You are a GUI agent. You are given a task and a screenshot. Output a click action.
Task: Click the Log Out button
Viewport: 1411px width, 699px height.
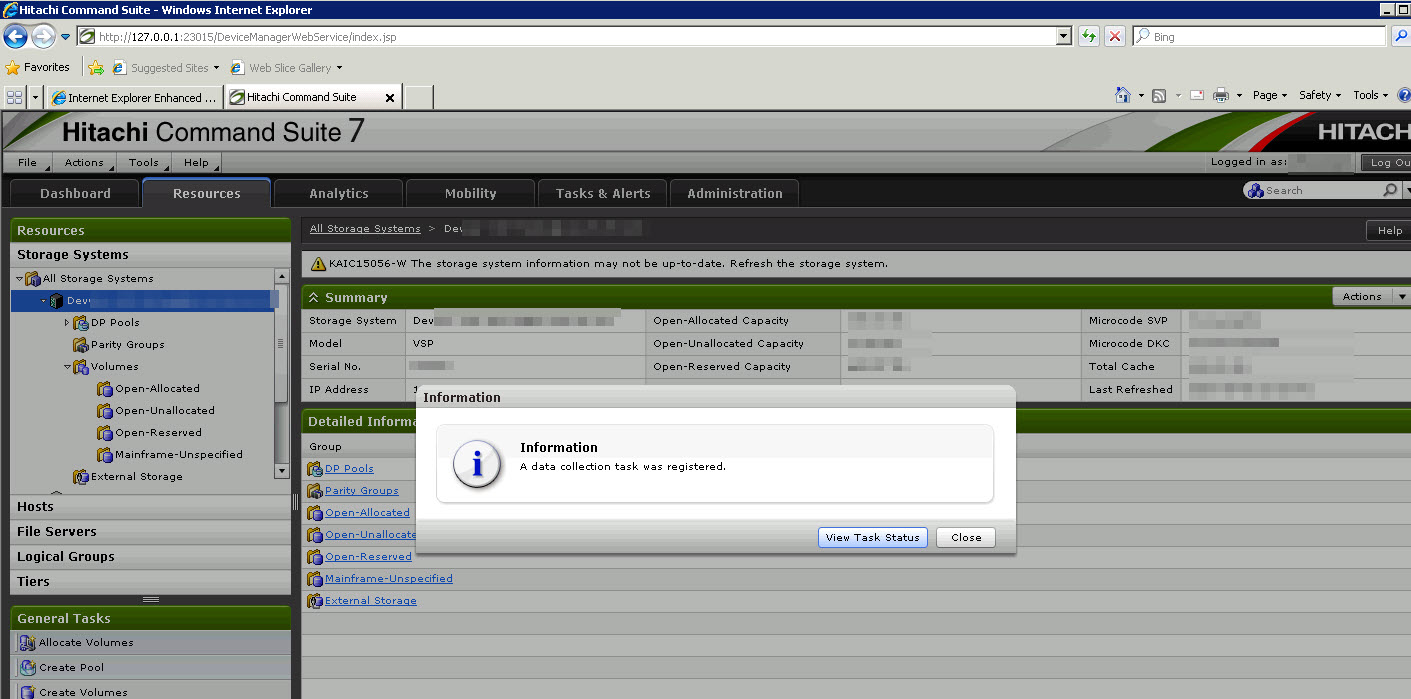1387,162
